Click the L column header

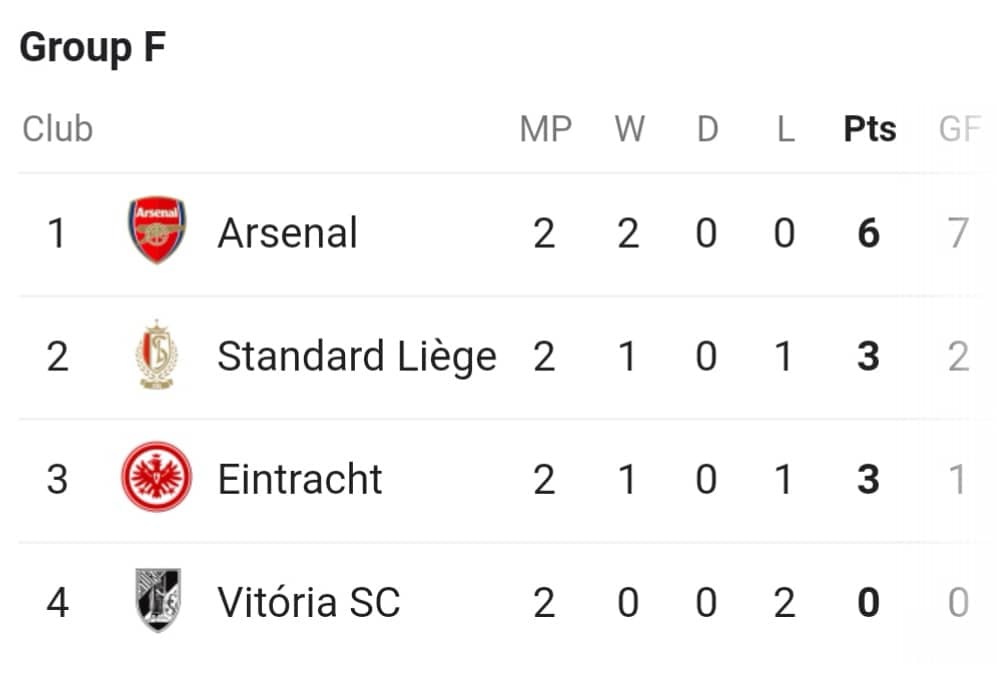coord(786,129)
